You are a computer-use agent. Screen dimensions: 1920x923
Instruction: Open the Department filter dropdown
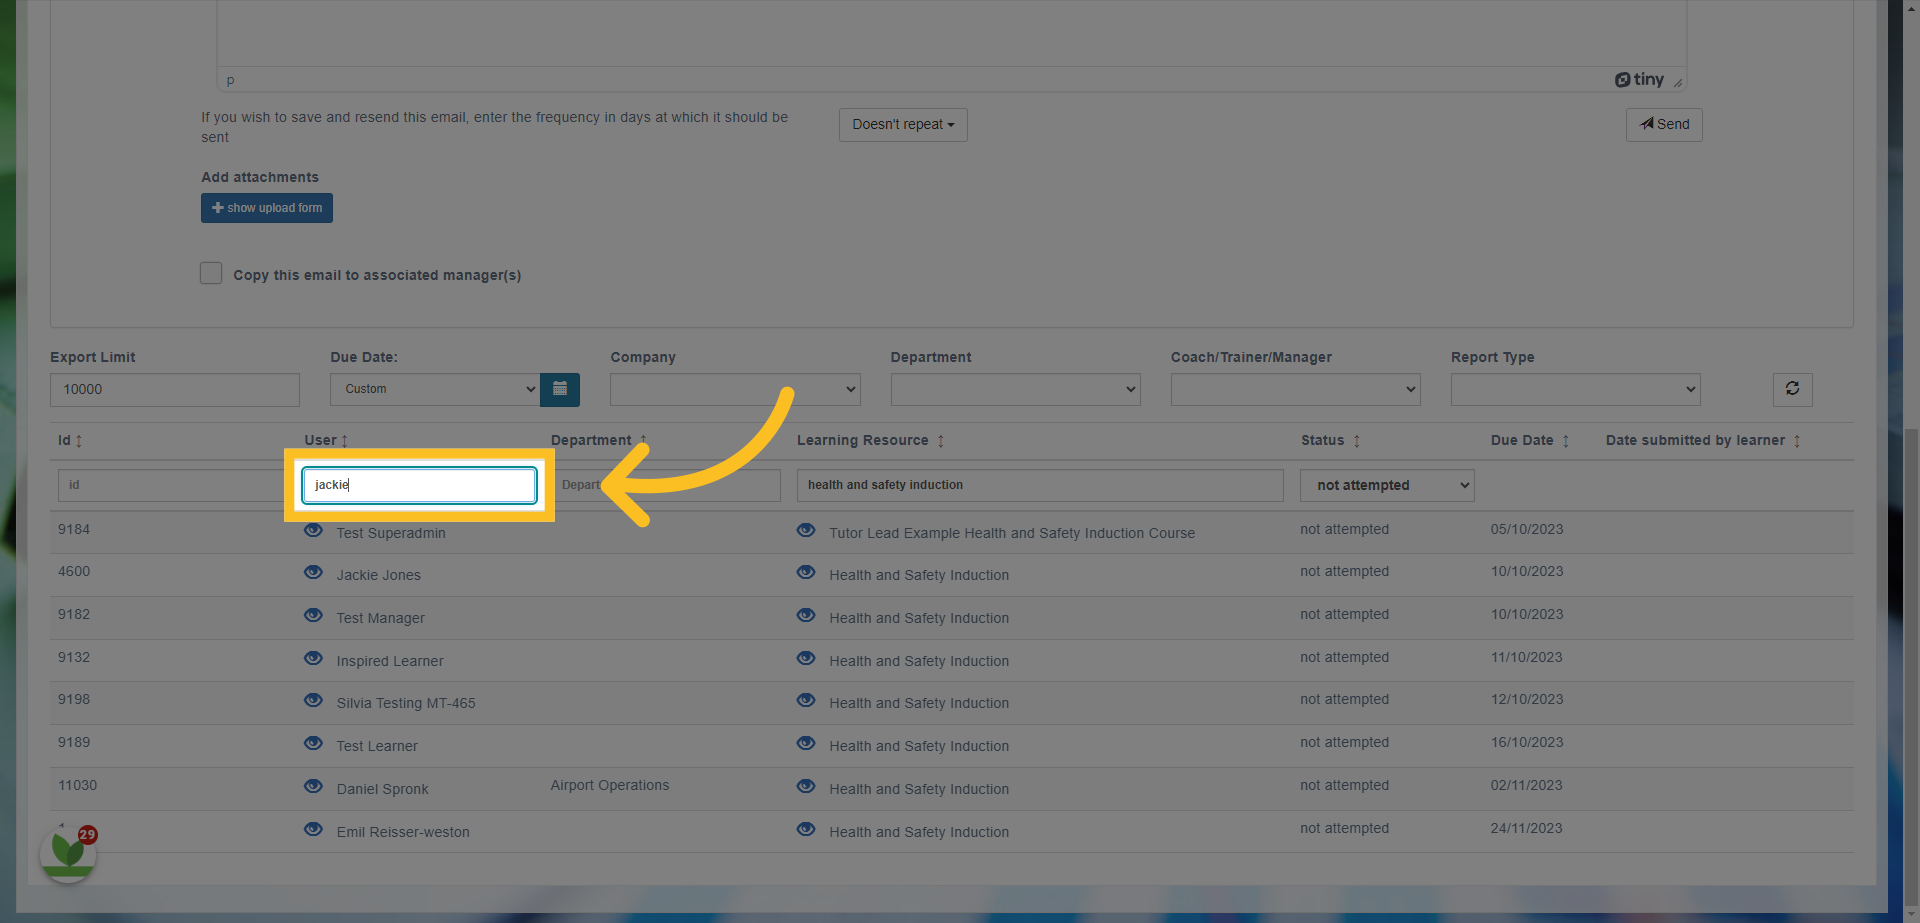(x=1015, y=389)
